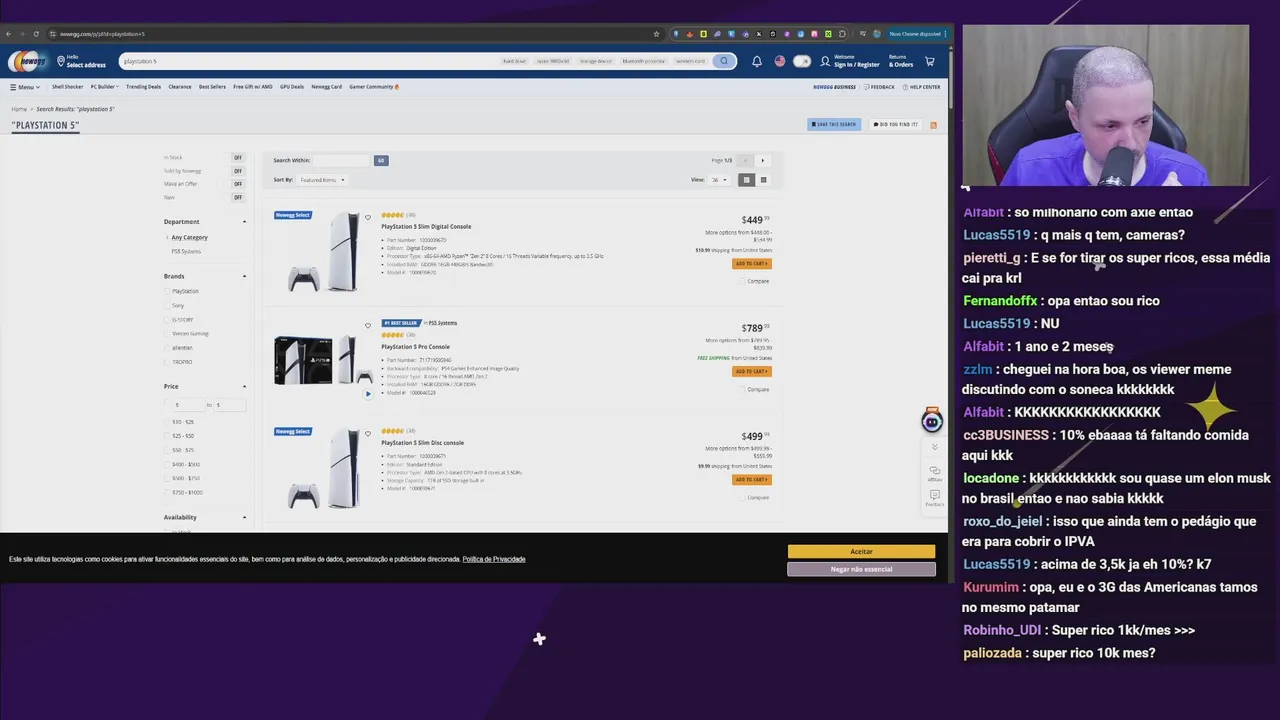Image resolution: width=1280 pixels, height=720 pixels.
Task: Open Política de Privacidade link
Action: coord(494,559)
